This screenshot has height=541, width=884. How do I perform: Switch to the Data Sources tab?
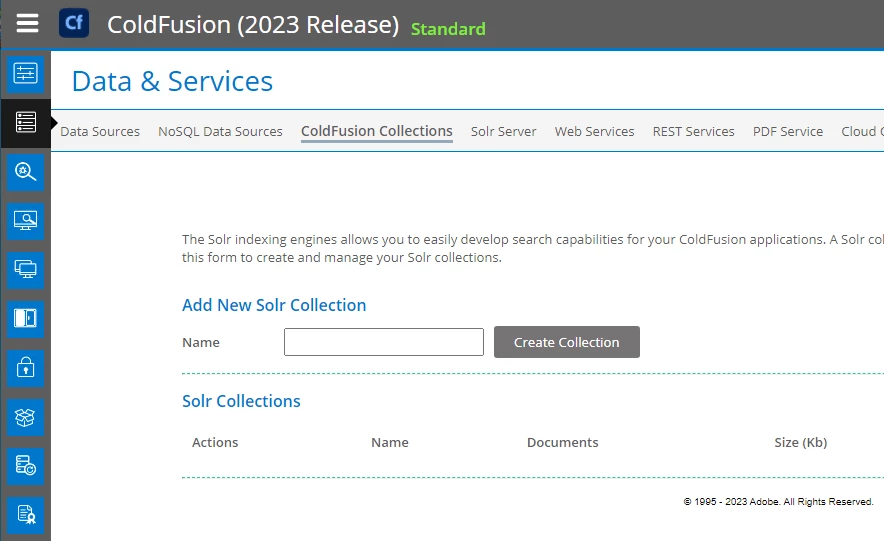pyautogui.click(x=100, y=131)
